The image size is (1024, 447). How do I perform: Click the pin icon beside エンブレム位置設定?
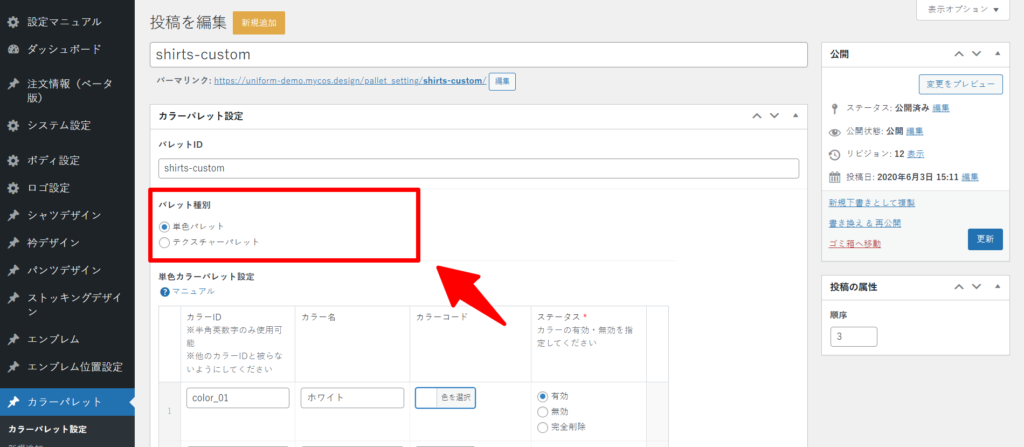[x=13, y=367]
